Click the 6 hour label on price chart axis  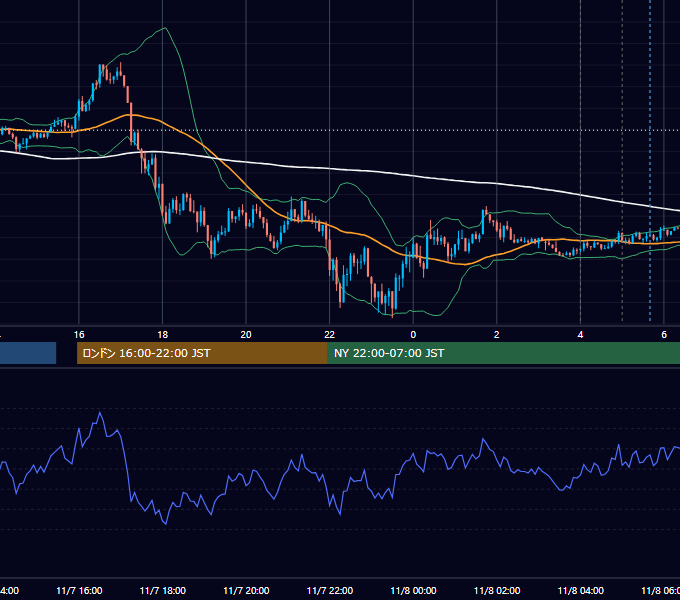664,335
